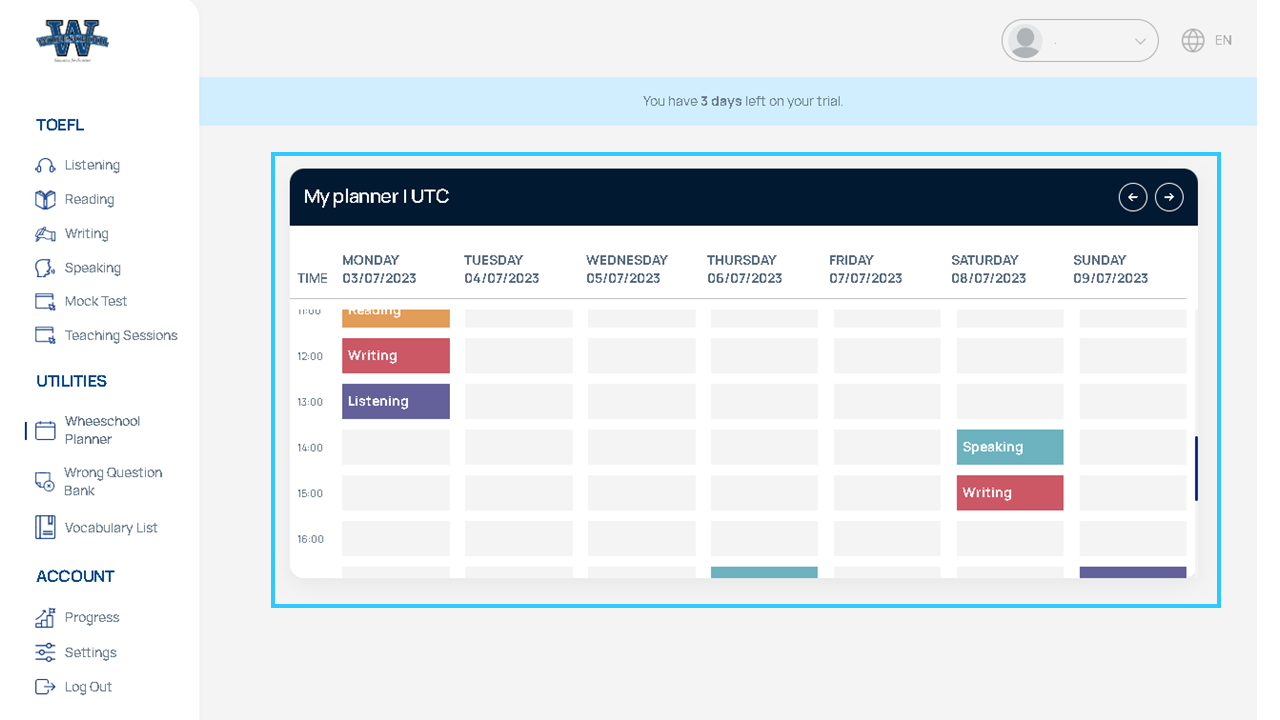Image resolution: width=1280 pixels, height=720 pixels.
Task: Click the Log Out door icon
Action: (x=45, y=687)
